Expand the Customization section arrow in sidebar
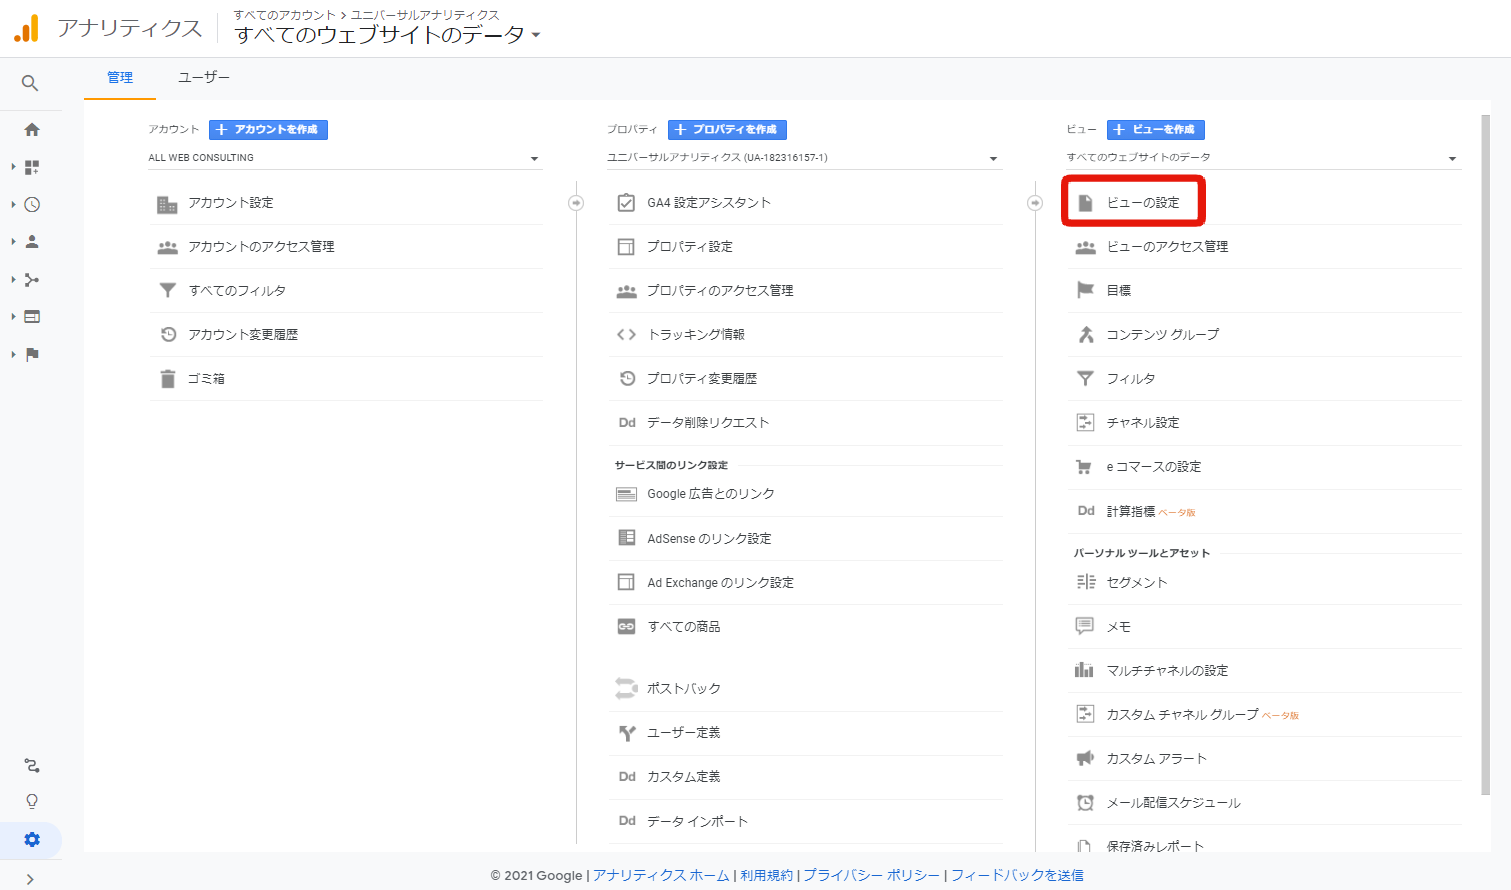The height and width of the screenshot is (890, 1511). click(x=13, y=167)
